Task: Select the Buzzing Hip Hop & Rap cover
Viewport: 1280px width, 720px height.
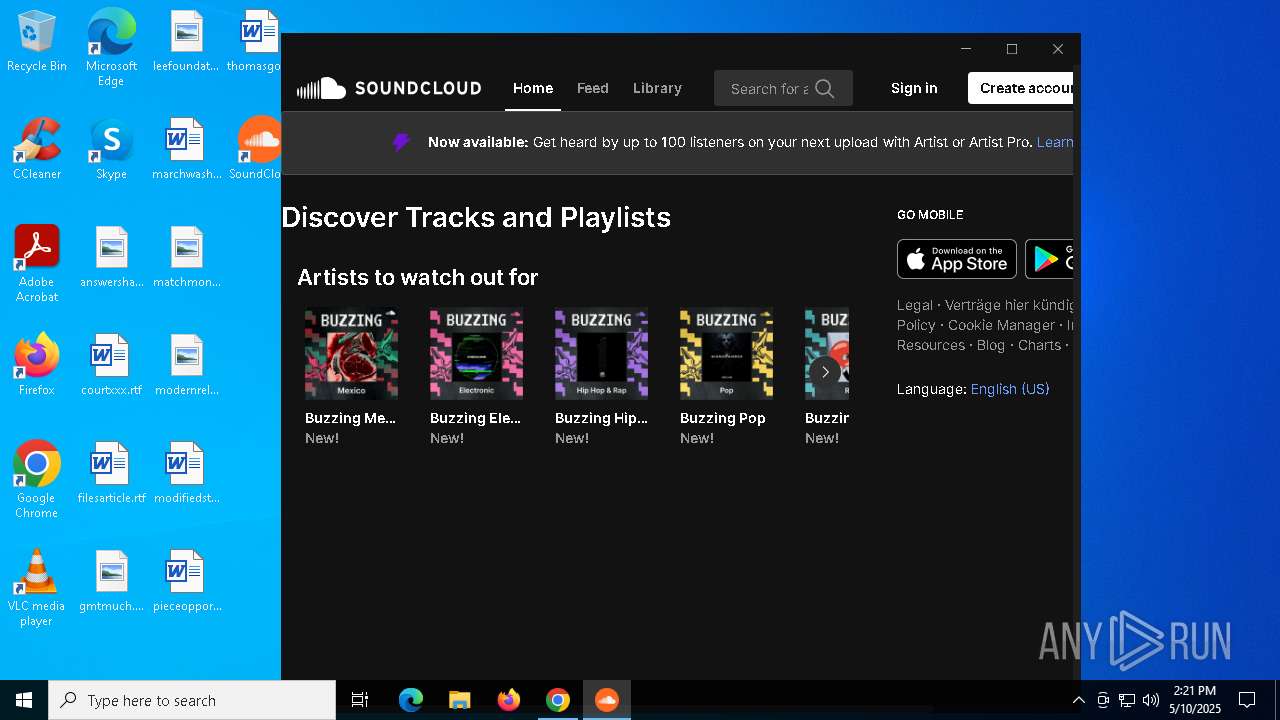Action: click(x=601, y=353)
